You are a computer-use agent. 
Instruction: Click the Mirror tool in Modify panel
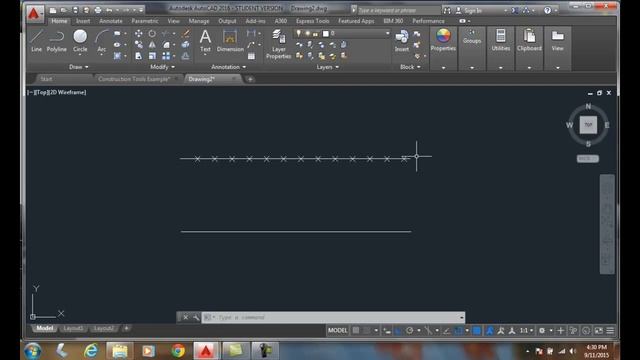pyautogui.click(x=152, y=45)
